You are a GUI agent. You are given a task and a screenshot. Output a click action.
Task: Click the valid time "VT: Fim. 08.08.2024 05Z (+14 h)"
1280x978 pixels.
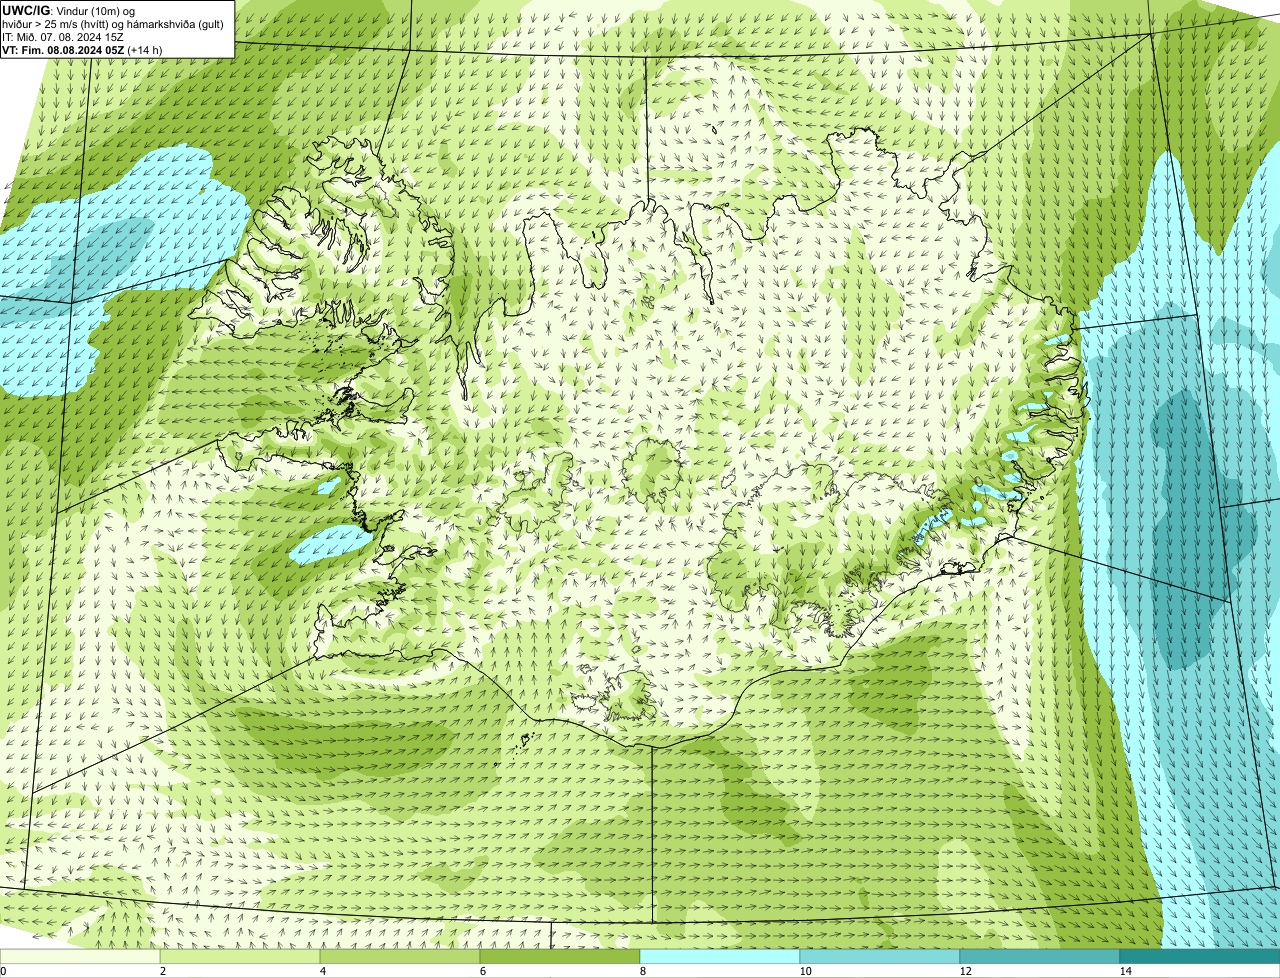point(82,50)
